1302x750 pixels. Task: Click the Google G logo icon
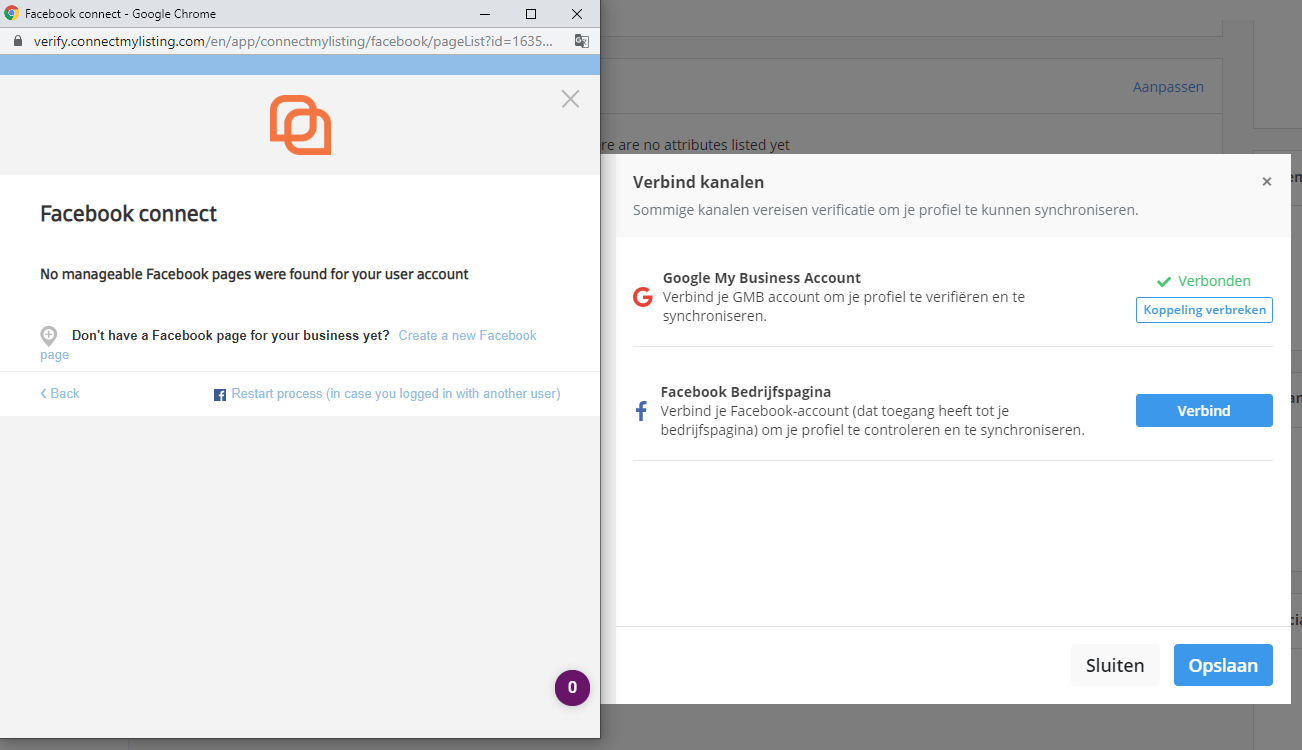pyautogui.click(x=642, y=297)
